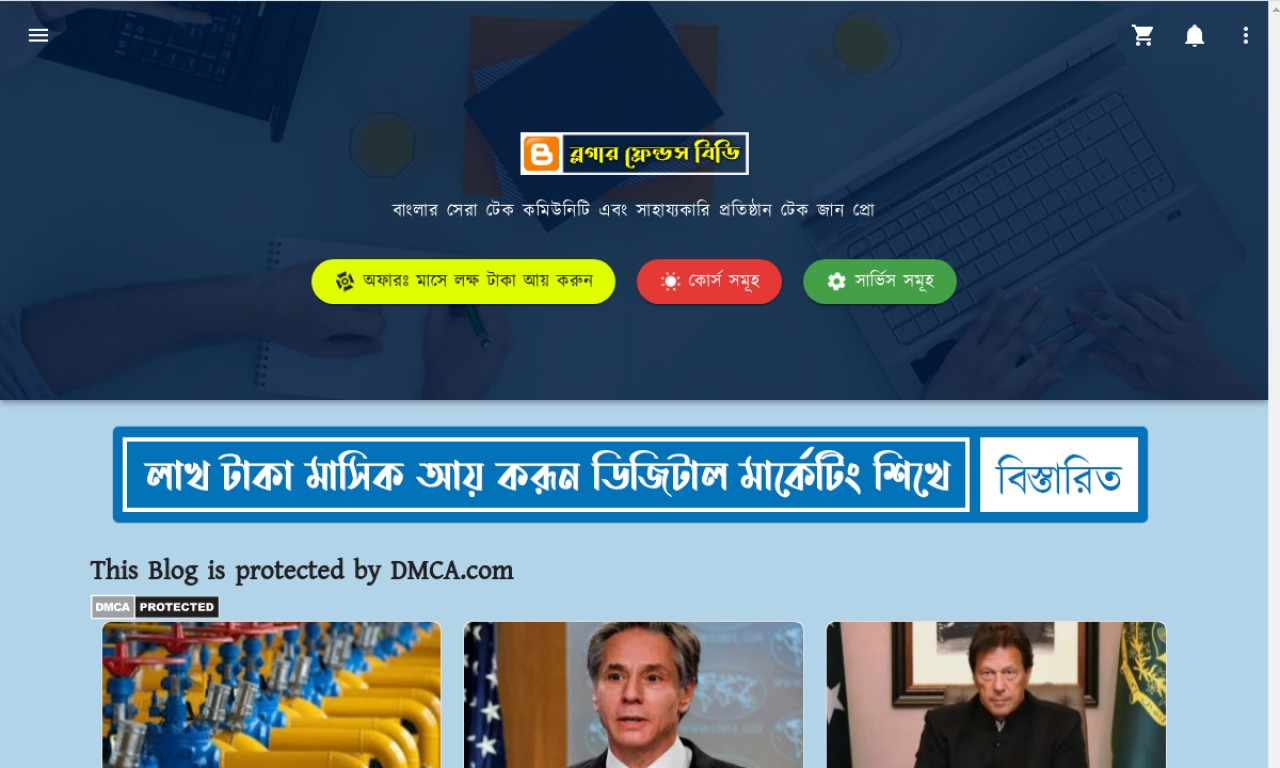Open the hamburger navigation menu
The height and width of the screenshot is (768, 1280).
point(38,35)
